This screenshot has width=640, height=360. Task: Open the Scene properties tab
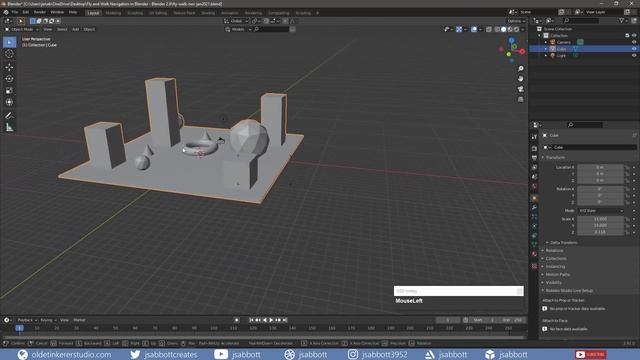coord(534,177)
